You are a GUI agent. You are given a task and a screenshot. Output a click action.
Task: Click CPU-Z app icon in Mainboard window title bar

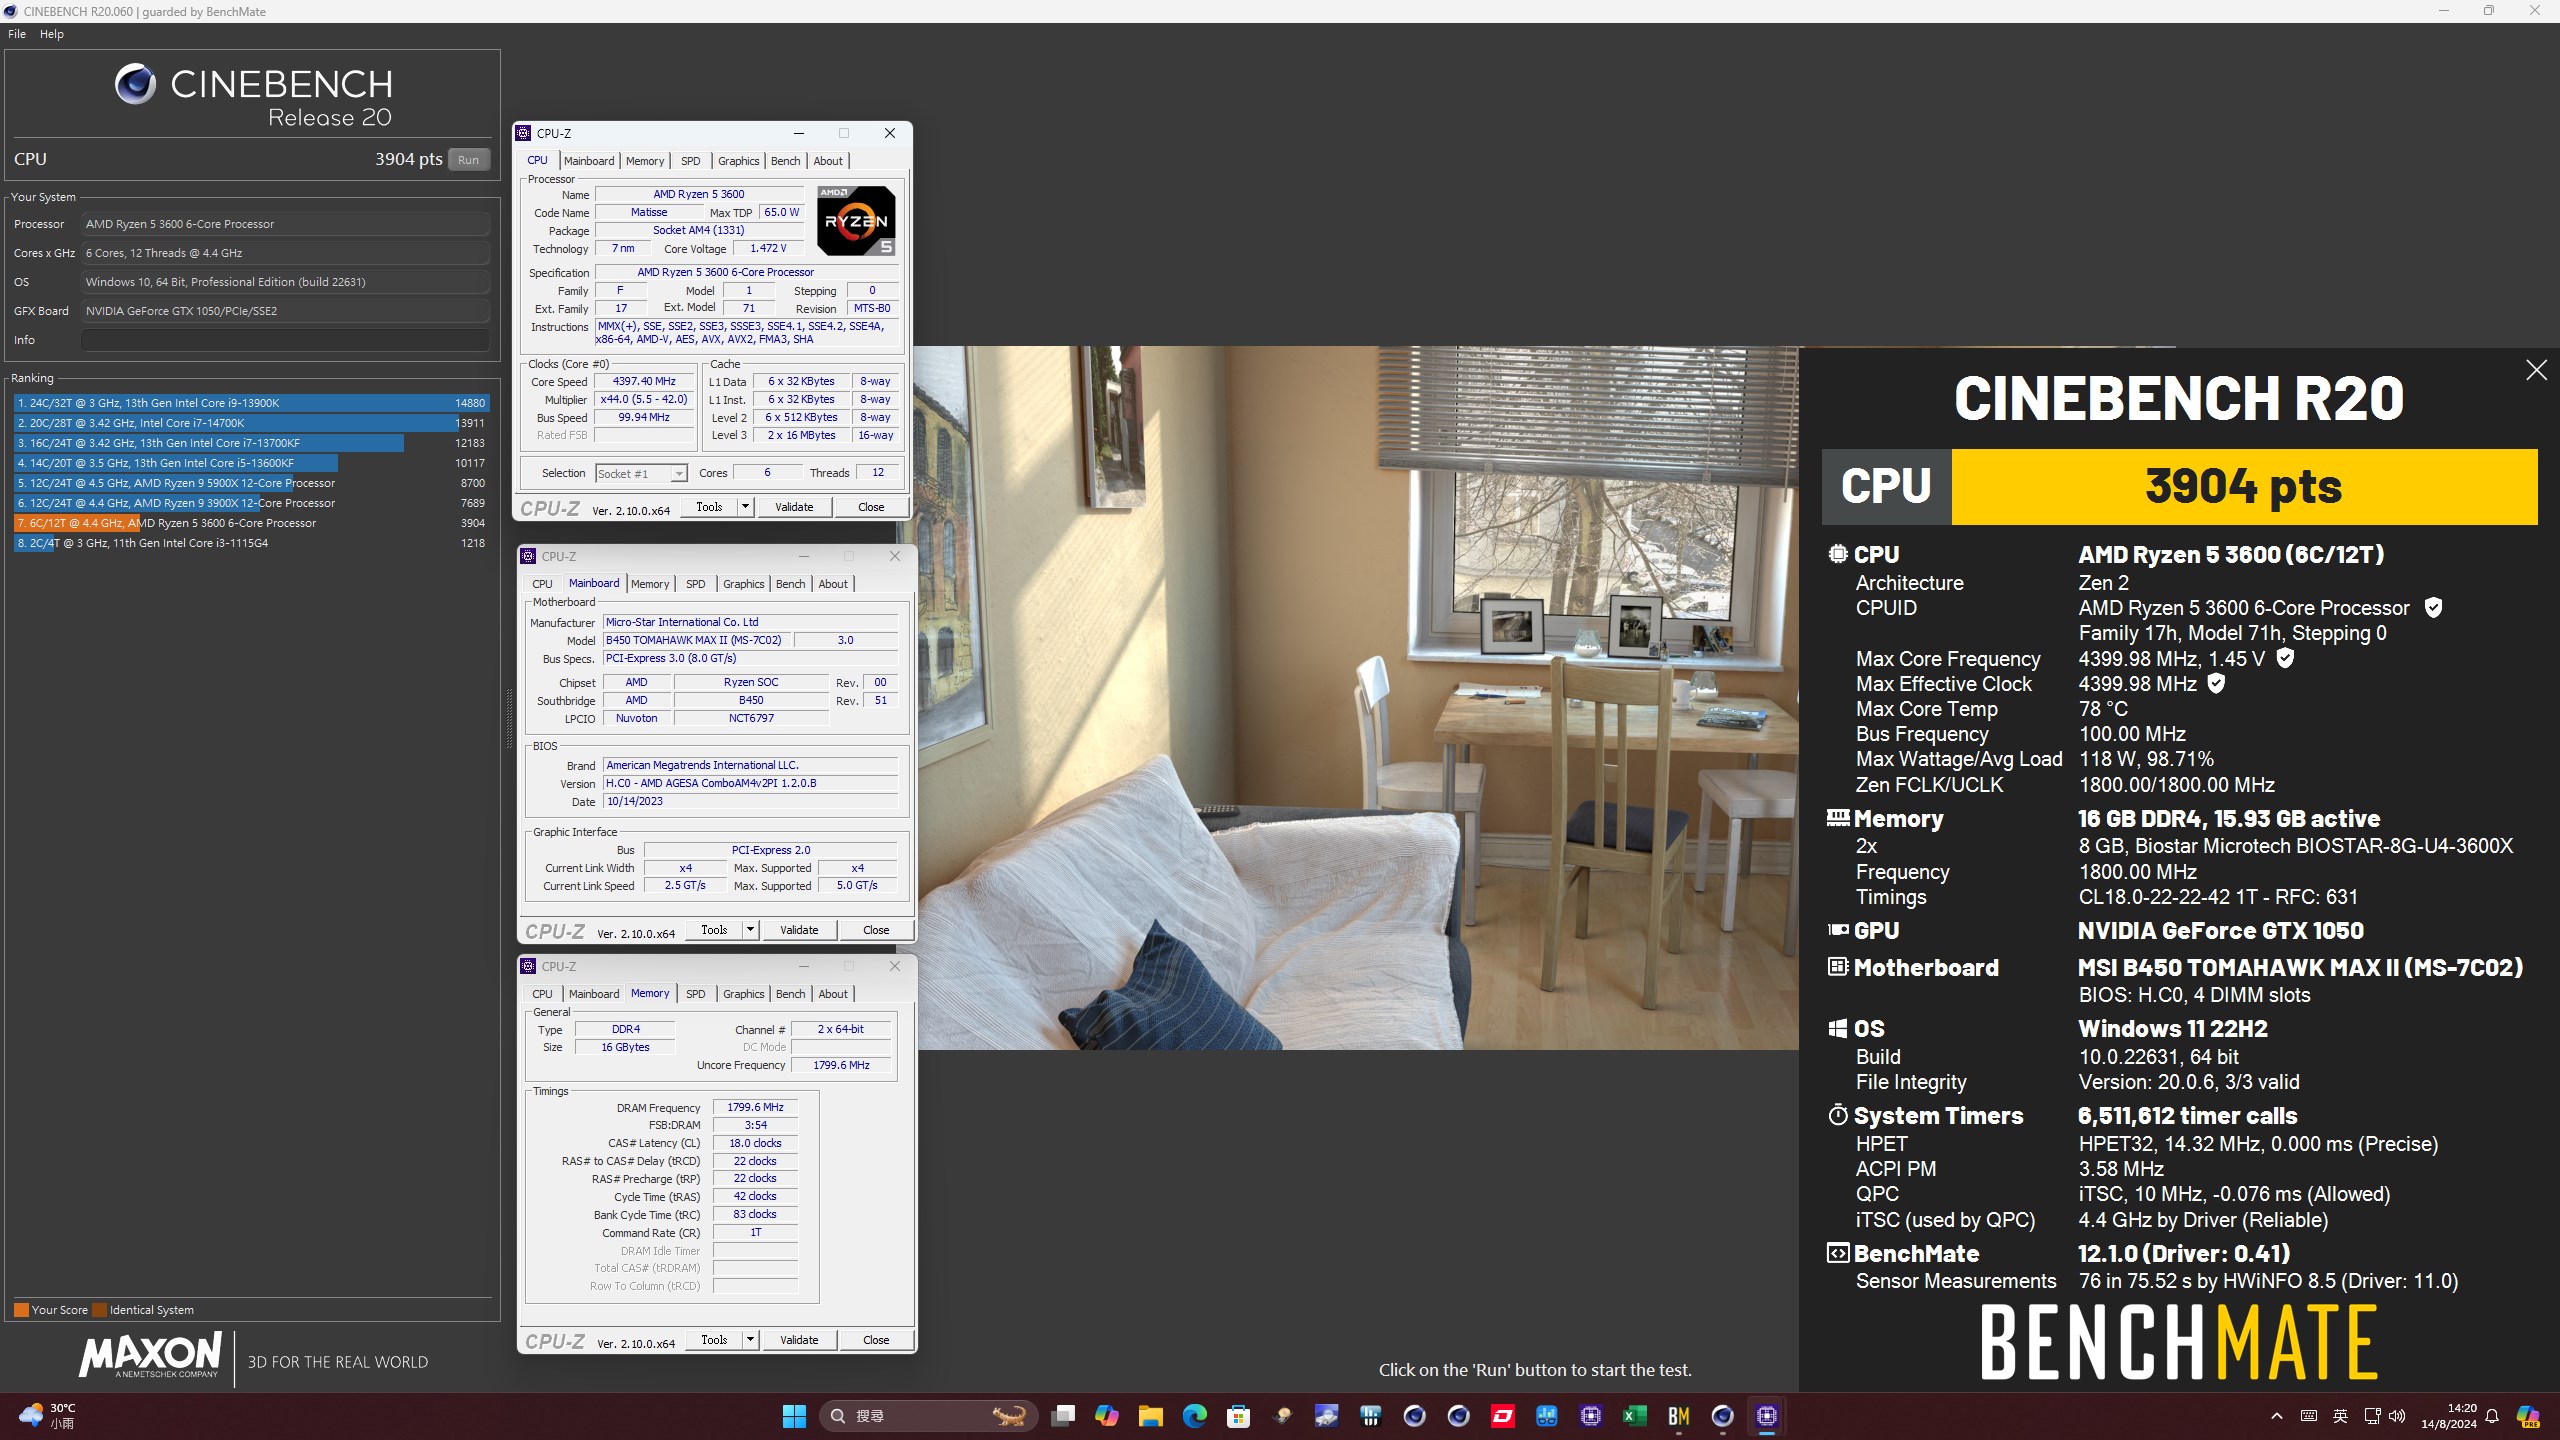[x=528, y=556]
